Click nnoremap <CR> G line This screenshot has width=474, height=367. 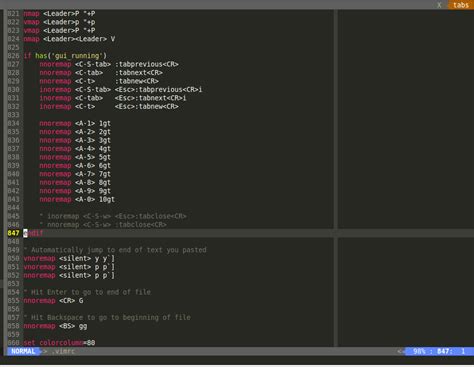(53, 301)
